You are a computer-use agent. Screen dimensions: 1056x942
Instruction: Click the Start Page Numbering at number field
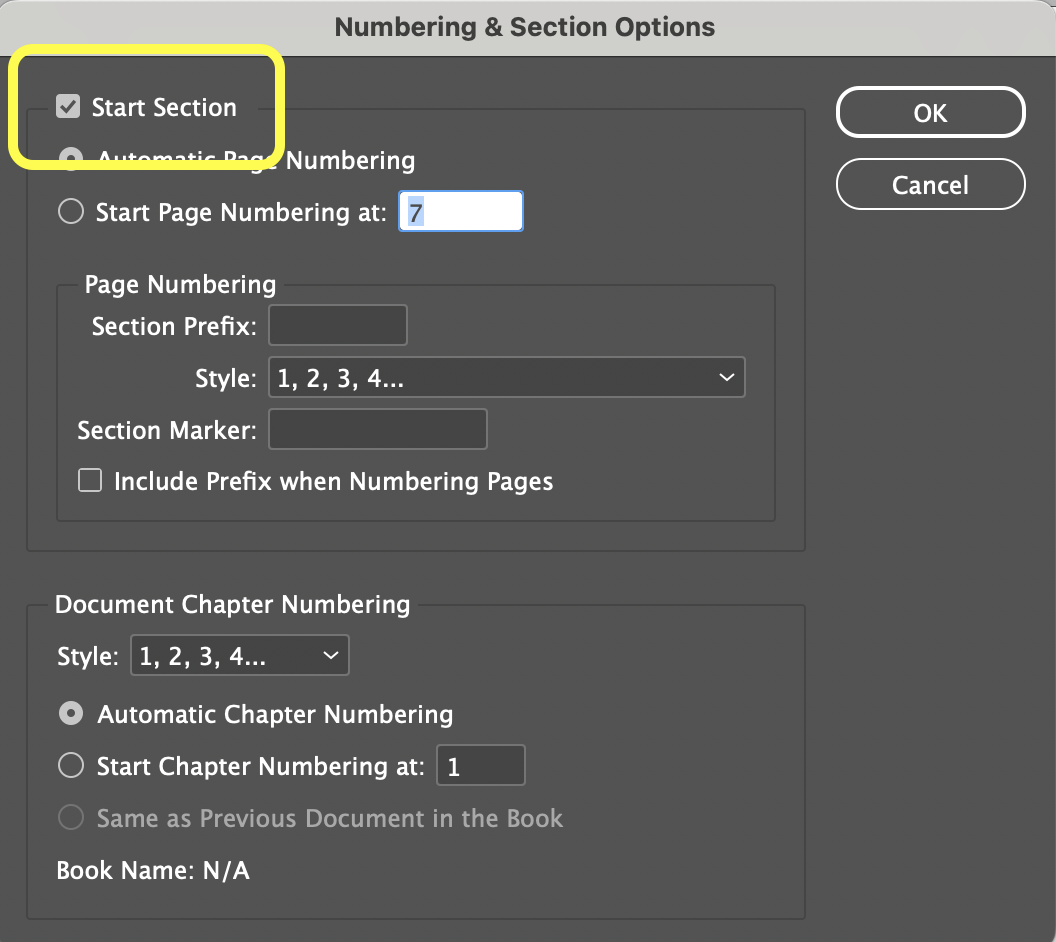tap(460, 212)
